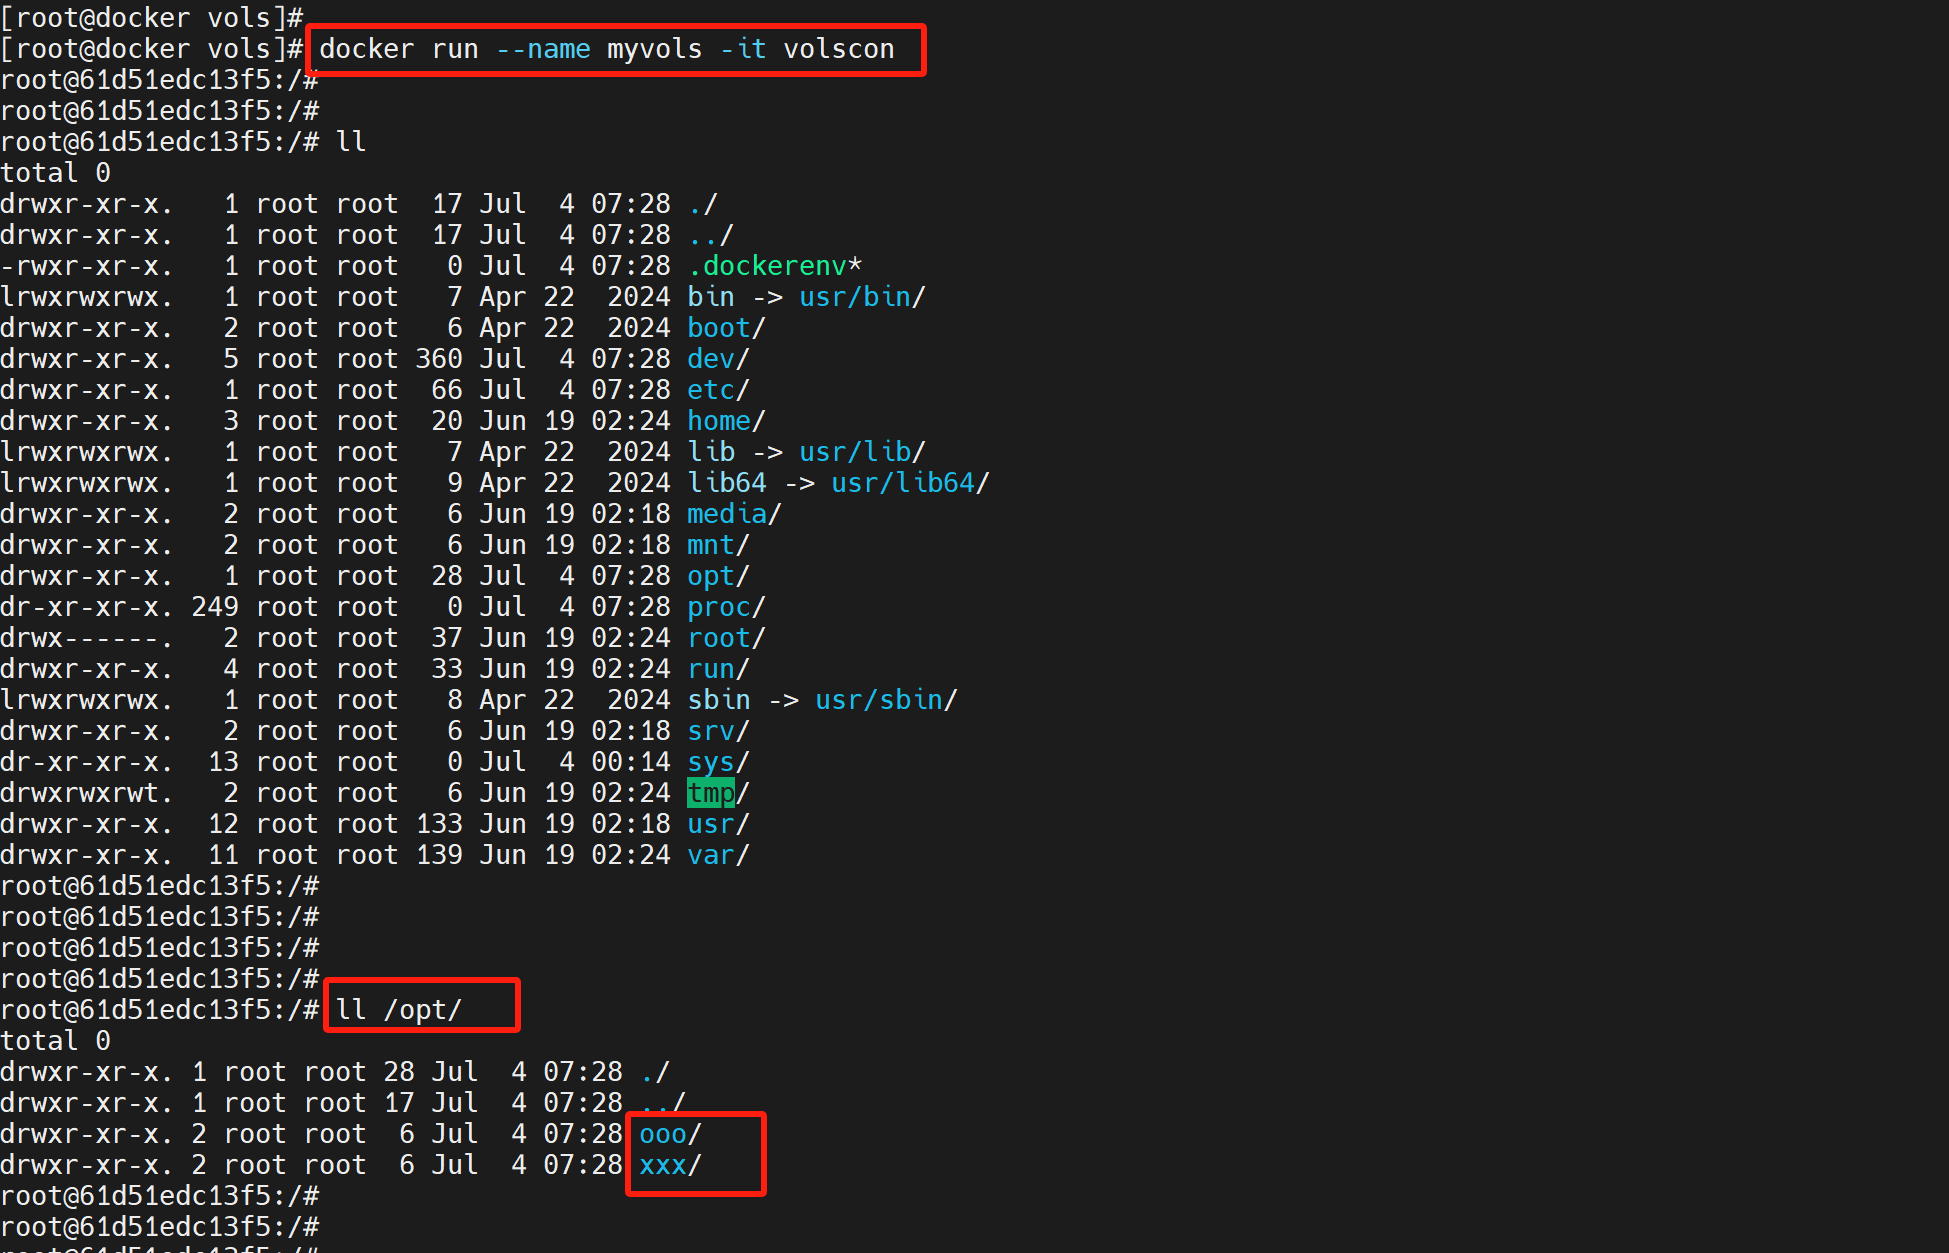Click the etc/ directory entry
Screen dimensions: 1949x1253
(718, 390)
